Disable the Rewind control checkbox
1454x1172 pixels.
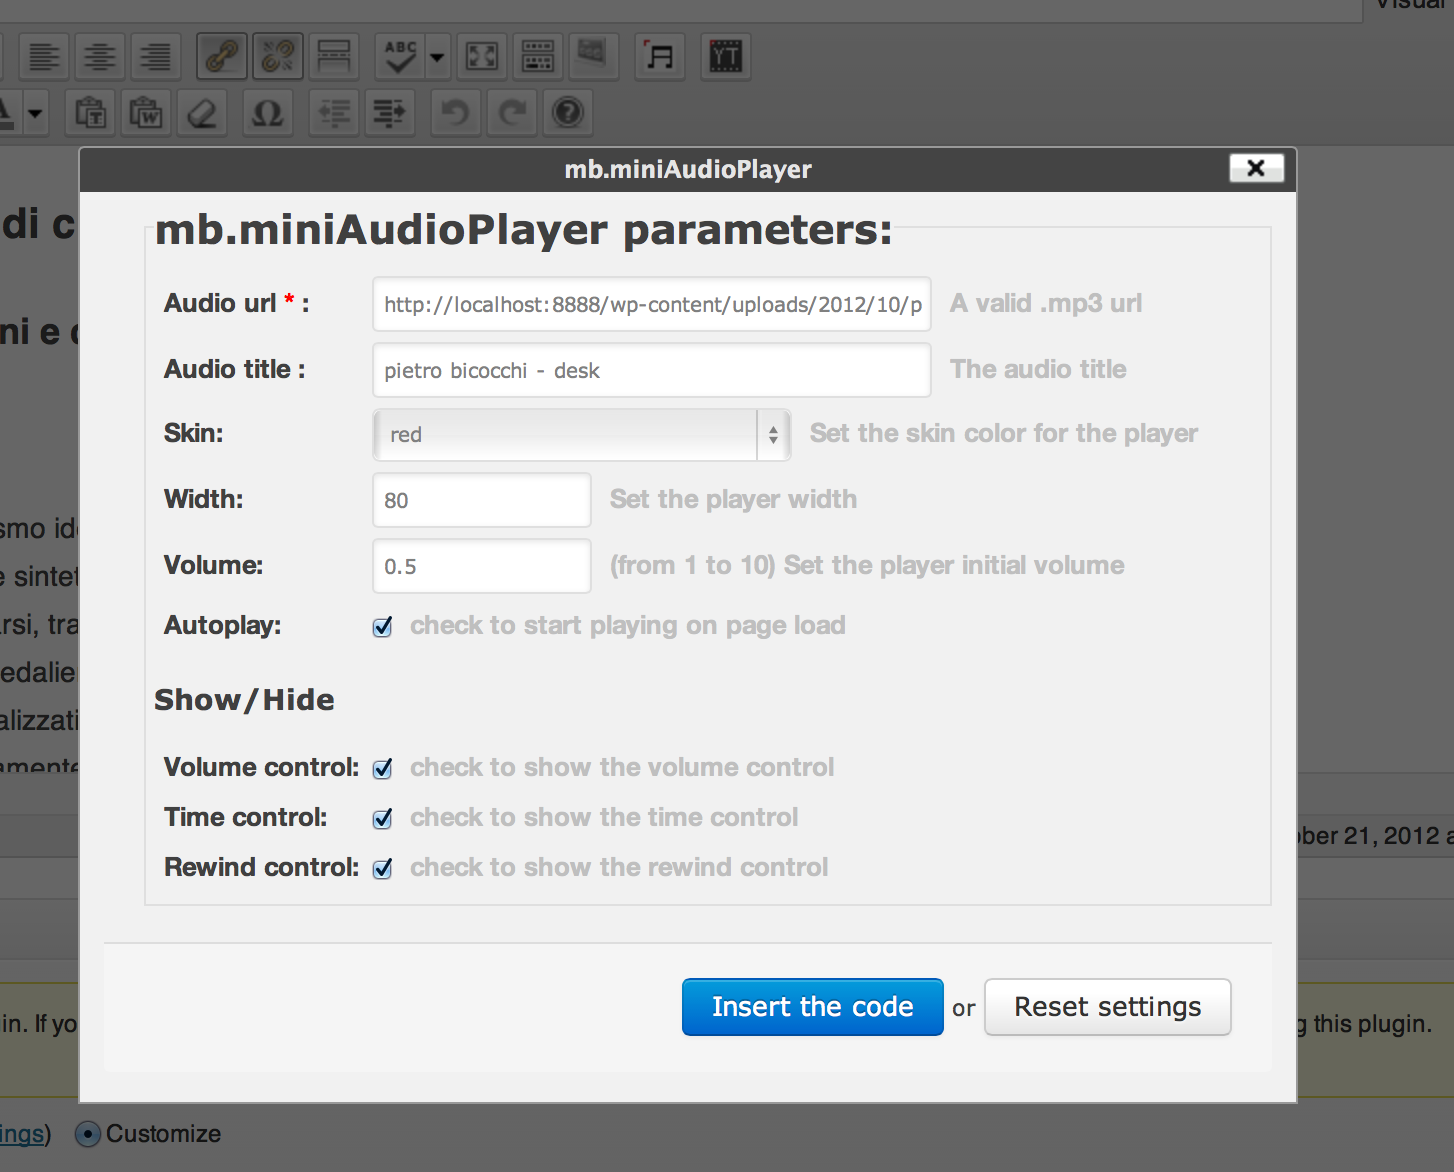(x=382, y=869)
